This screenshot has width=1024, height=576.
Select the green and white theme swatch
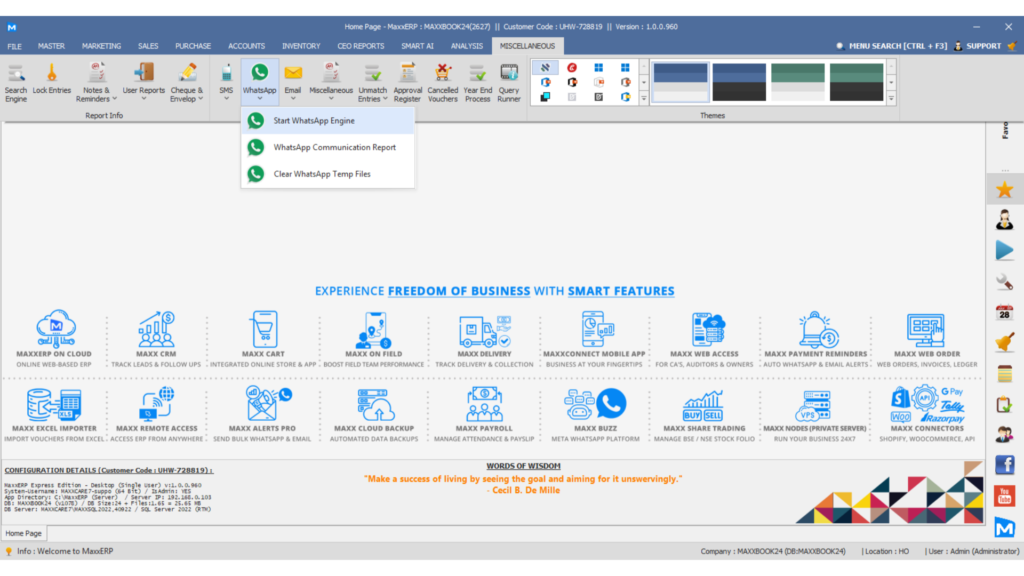798,82
